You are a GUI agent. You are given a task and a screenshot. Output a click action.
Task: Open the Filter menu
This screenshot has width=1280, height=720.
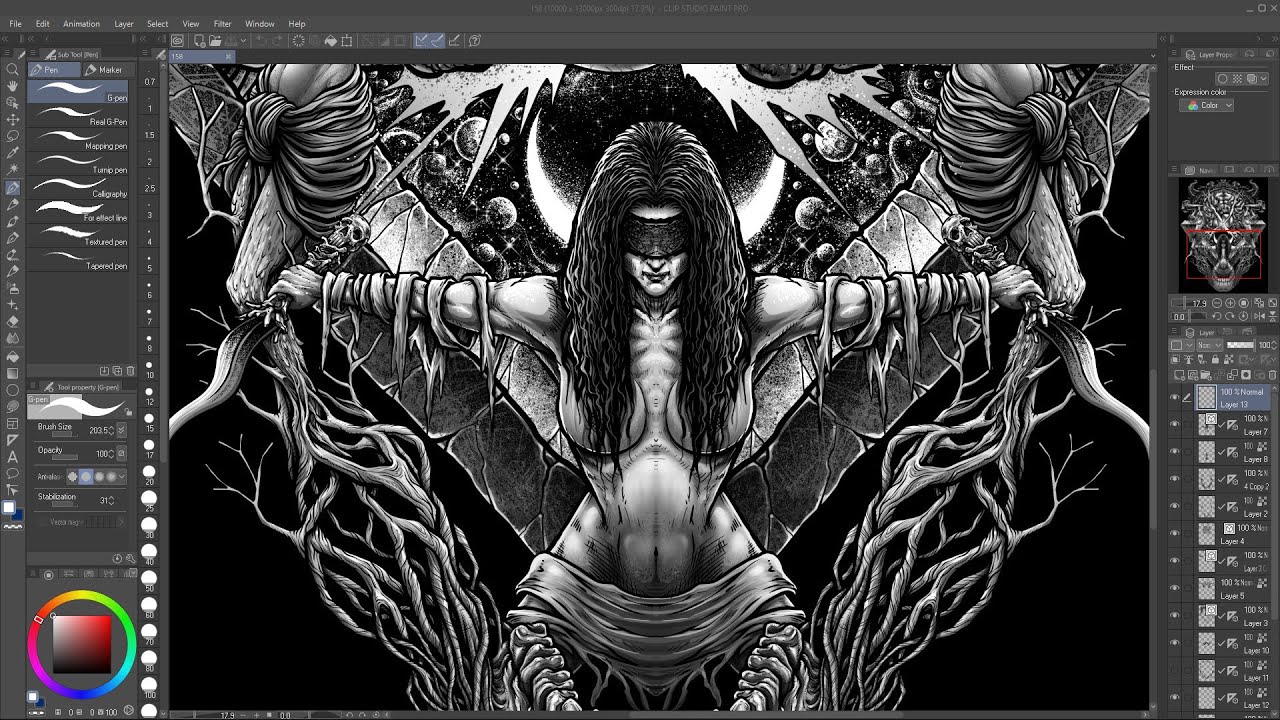click(222, 24)
